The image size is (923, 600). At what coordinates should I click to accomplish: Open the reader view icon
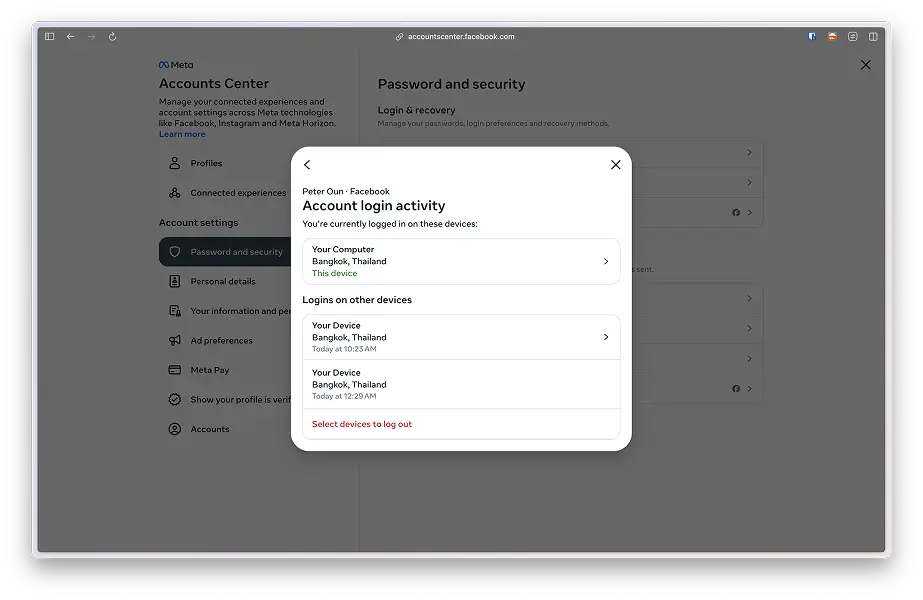[852, 37]
